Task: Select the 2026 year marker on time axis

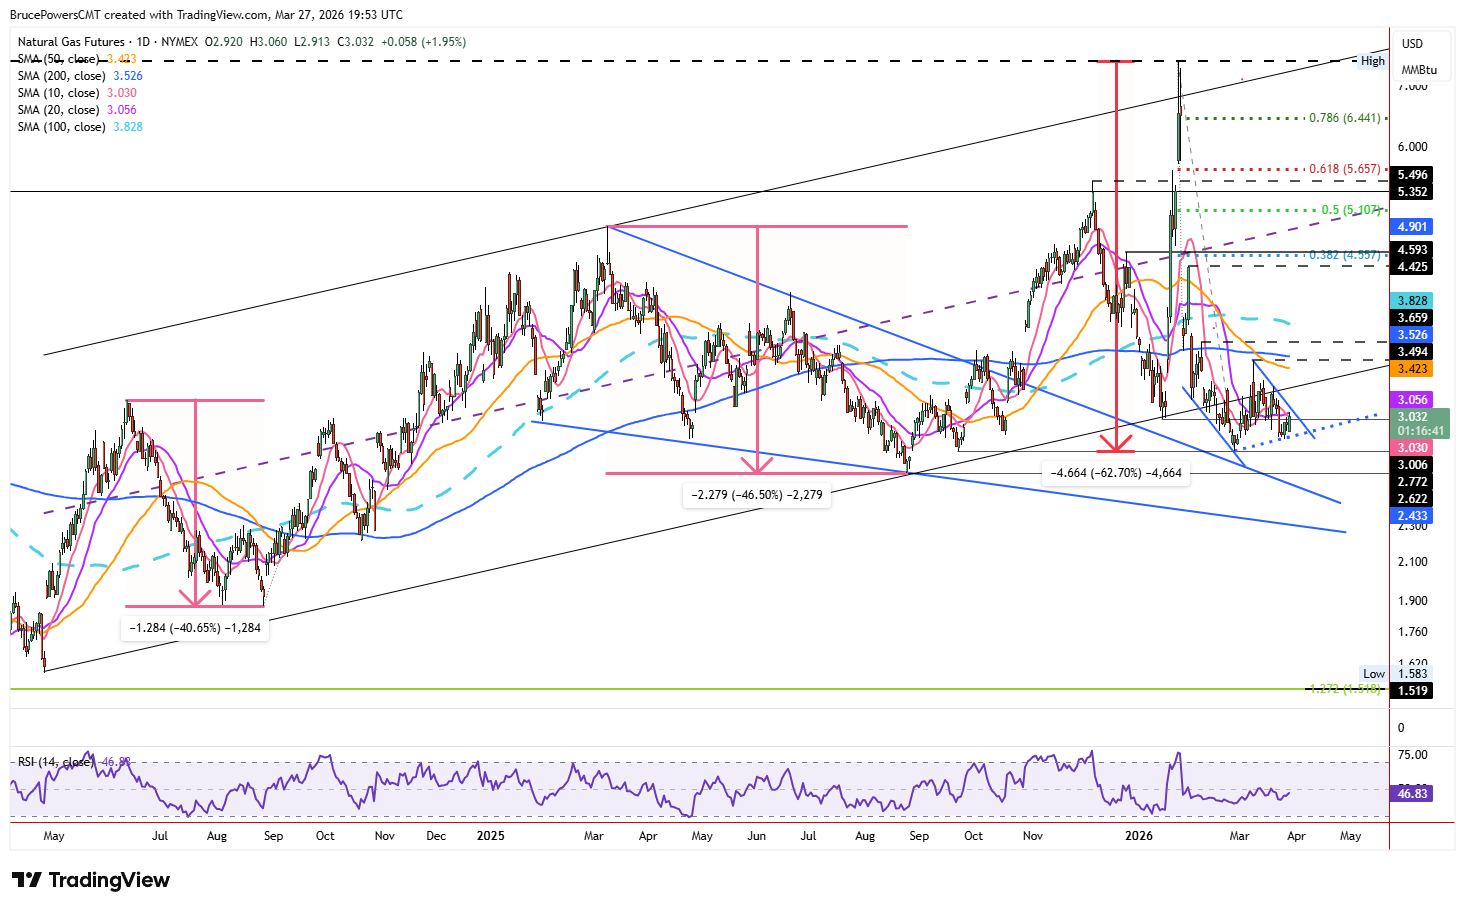Action: point(1138,836)
